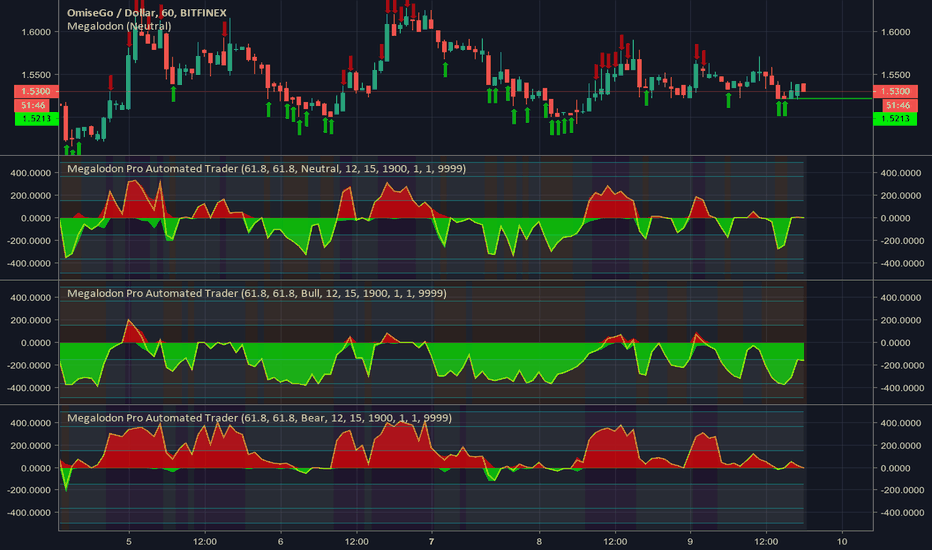The height and width of the screenshot is (550, 932).
Task: Select the Megalodon Pro Automated Trader Bear legend
Action: (259, 418)
